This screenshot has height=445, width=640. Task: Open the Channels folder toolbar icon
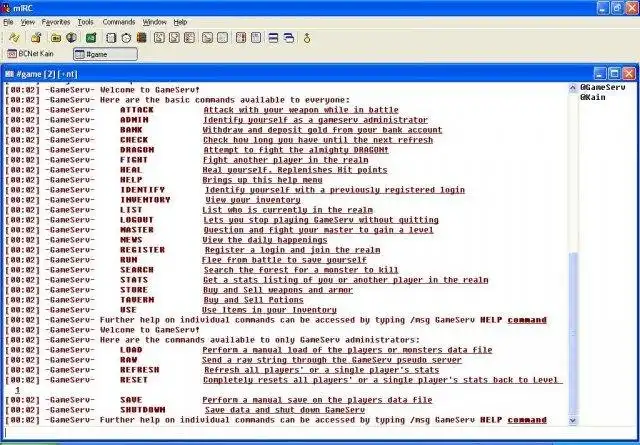pyautogui.click(x=56, y=38)
